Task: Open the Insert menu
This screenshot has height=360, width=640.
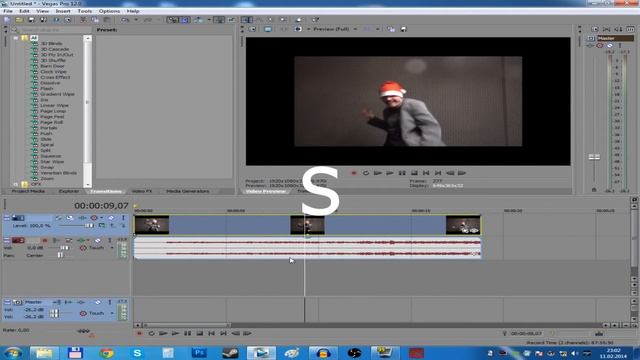Action: click(x=63, y=11)
